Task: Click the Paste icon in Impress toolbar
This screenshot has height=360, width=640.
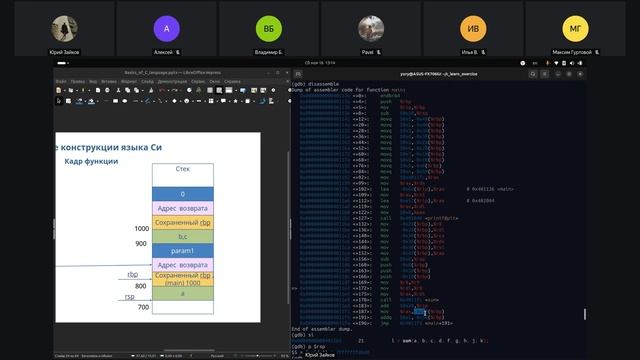Action: pos(136,90)
